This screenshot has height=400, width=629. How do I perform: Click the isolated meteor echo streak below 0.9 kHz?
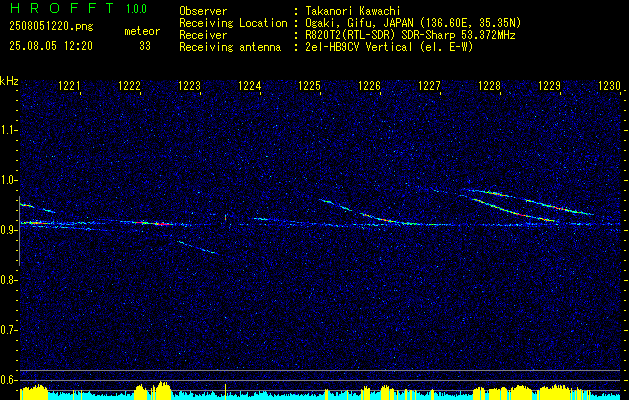pos(198,247)
